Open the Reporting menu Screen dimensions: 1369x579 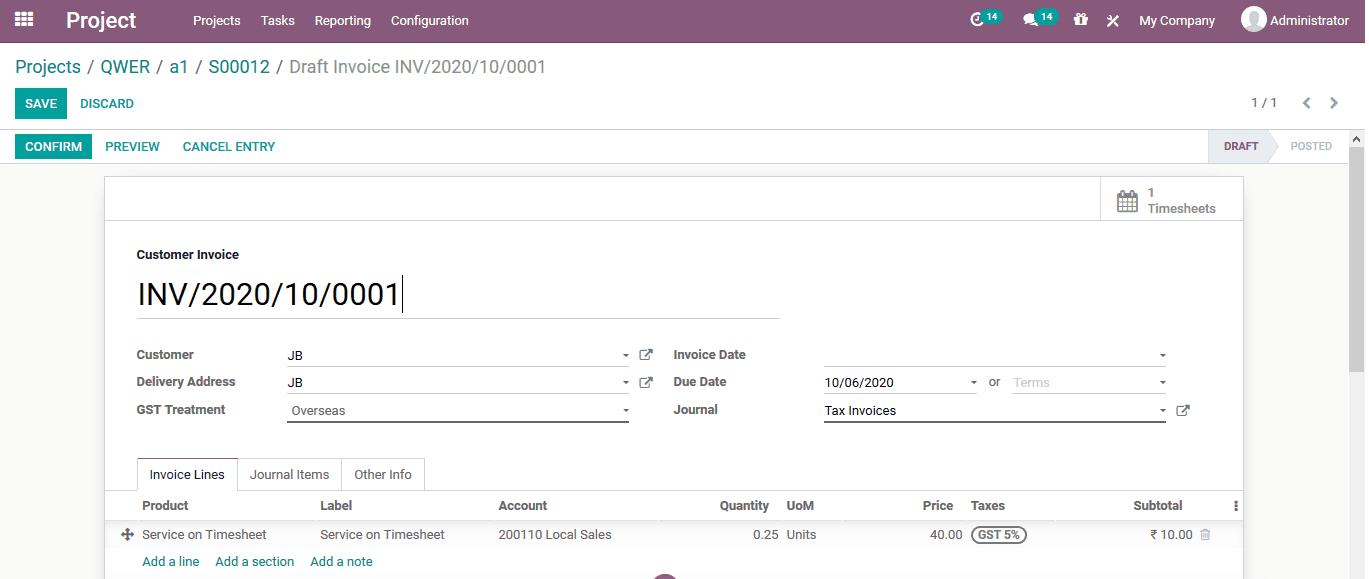(342, 20)
